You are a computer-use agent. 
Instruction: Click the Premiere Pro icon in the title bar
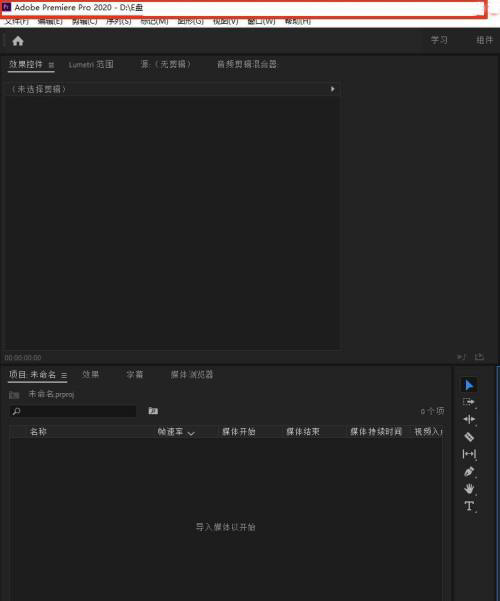(x=7, y=7)
